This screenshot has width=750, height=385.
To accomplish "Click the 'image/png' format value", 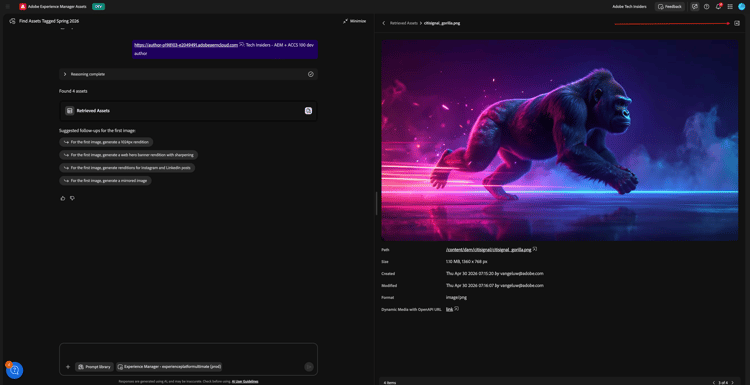I will point(456,297).
